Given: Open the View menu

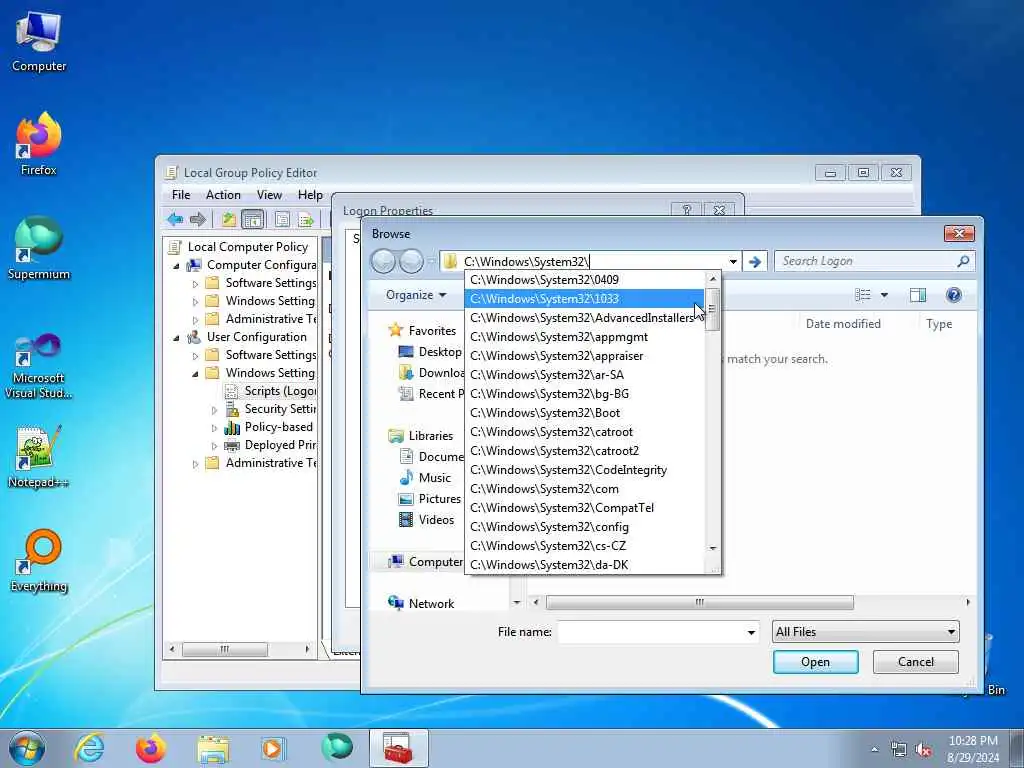Looking at the screenshot, I should pos(269,195).
